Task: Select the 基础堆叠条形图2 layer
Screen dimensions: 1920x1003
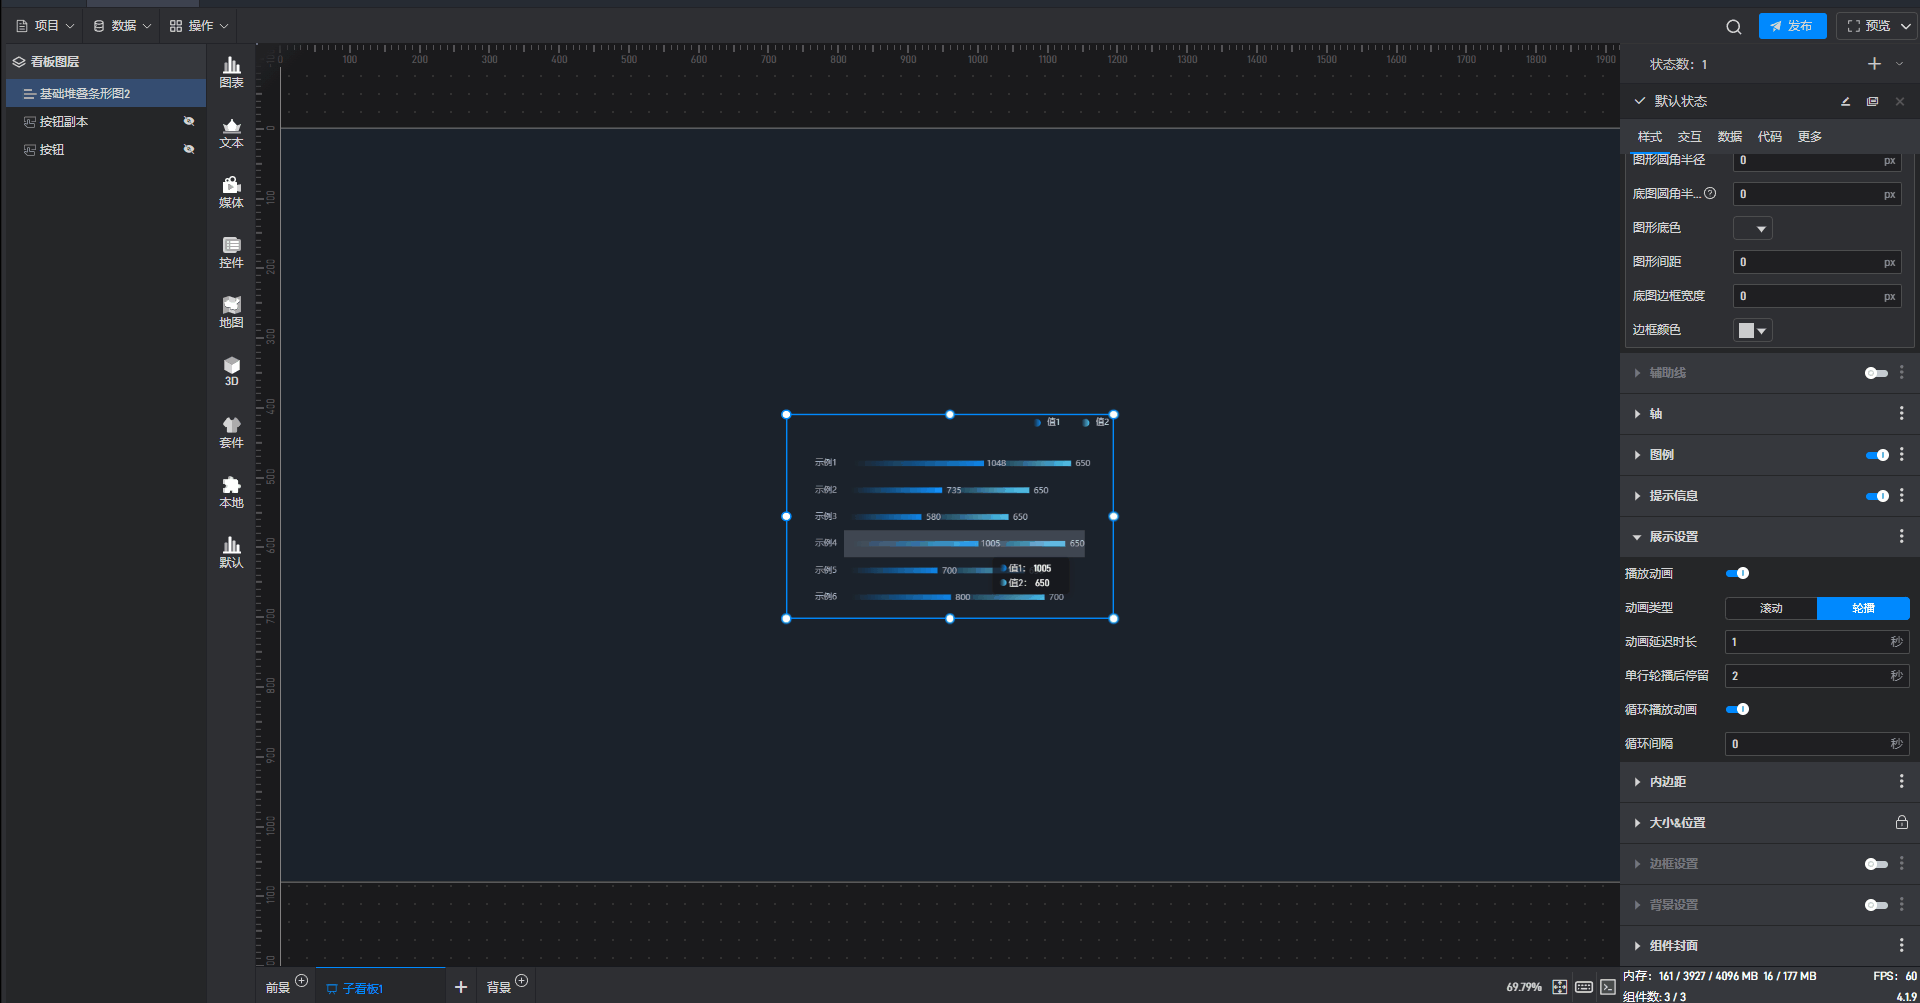Action: pos(106,94)
